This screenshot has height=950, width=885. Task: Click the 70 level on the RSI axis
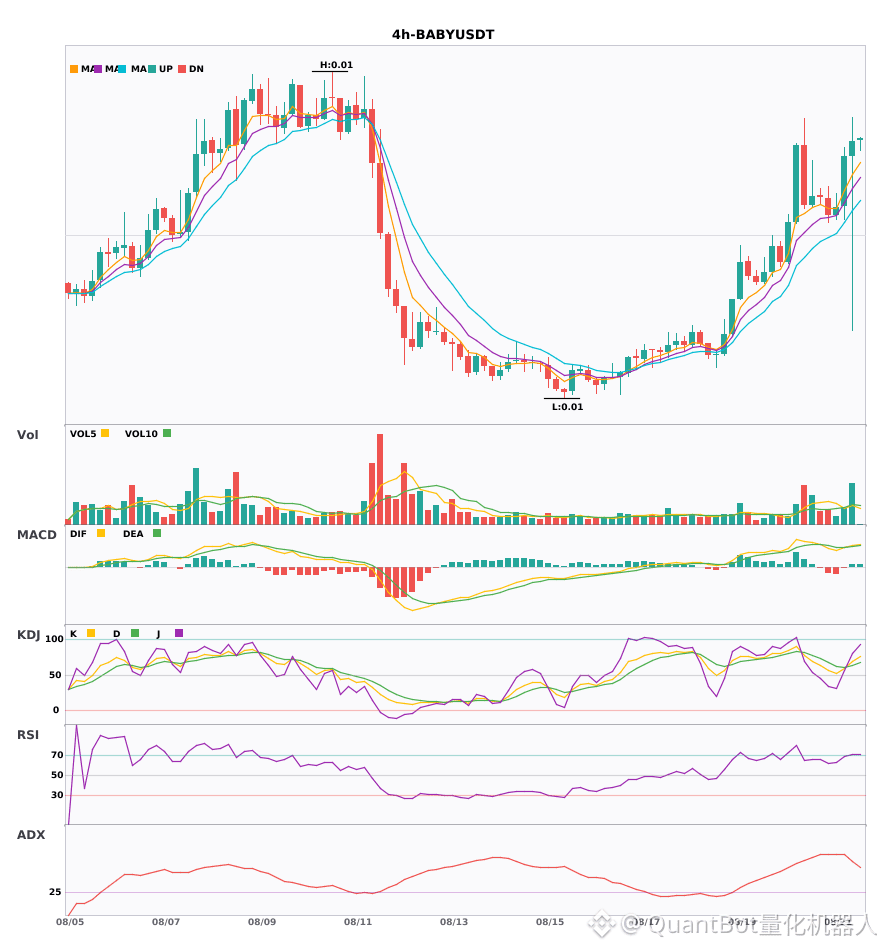57,755
